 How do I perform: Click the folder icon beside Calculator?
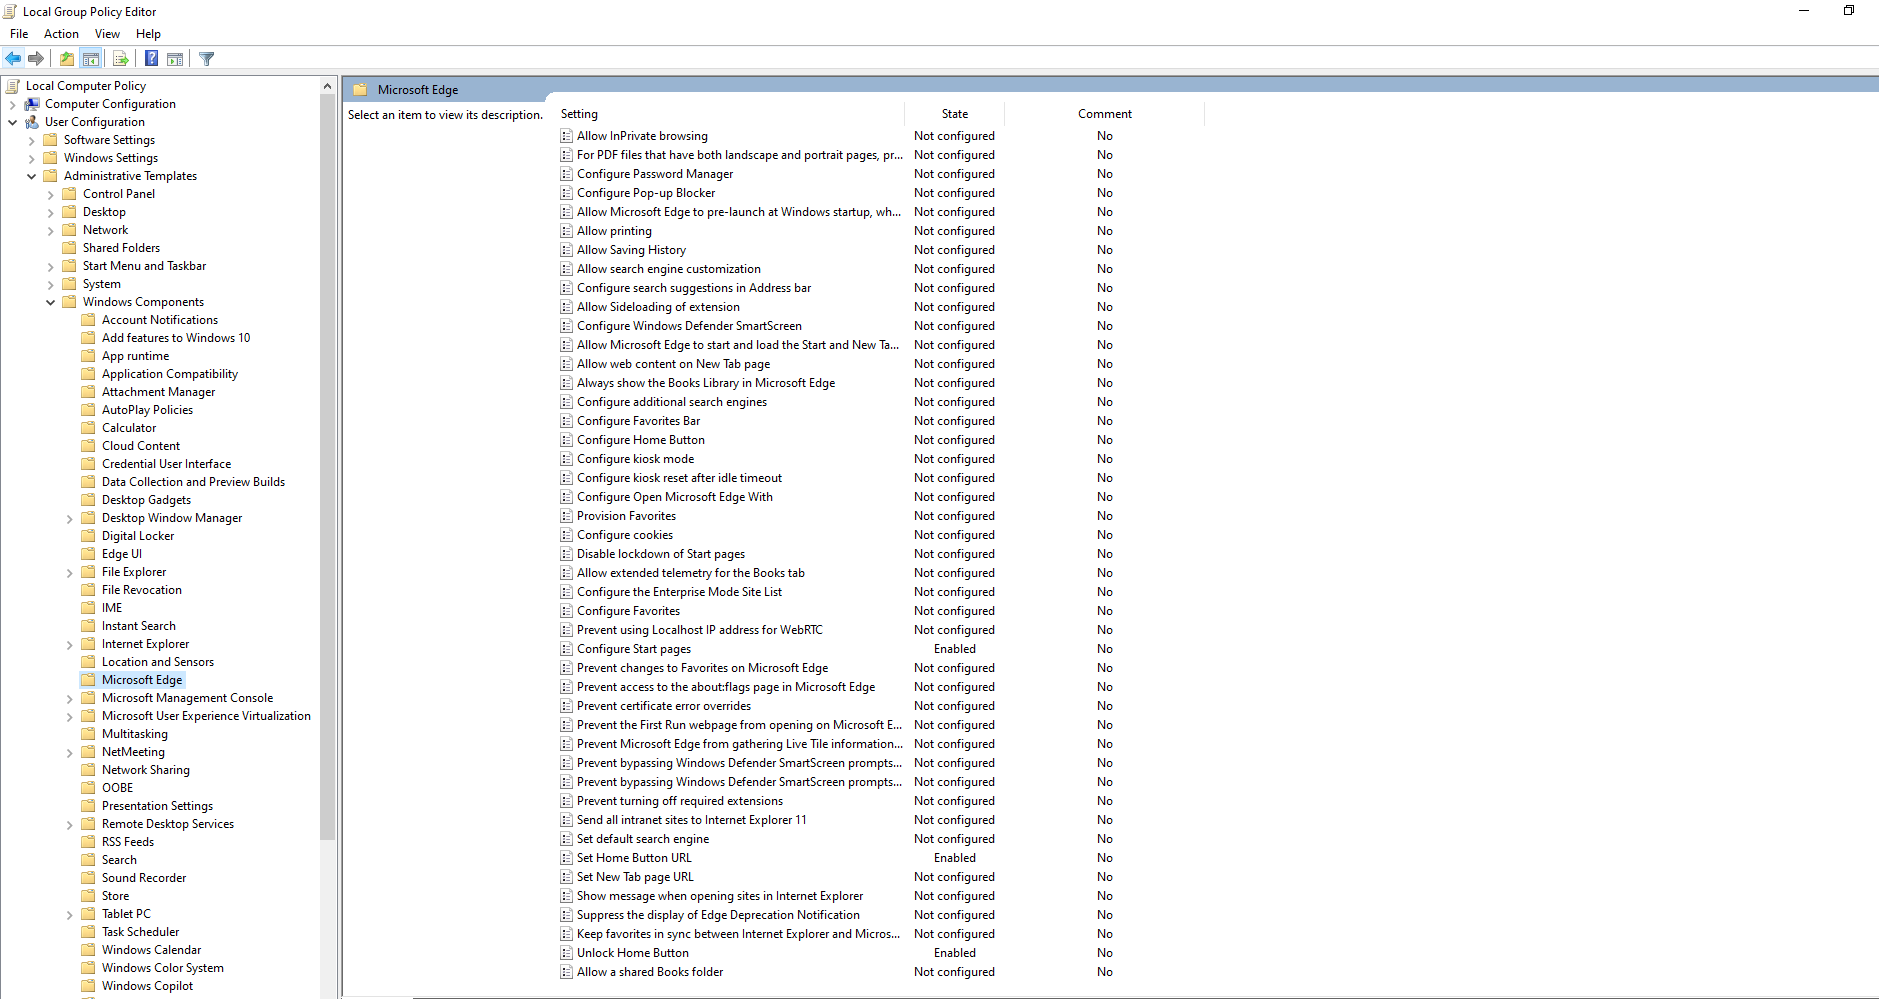click(x=88, y=428)
